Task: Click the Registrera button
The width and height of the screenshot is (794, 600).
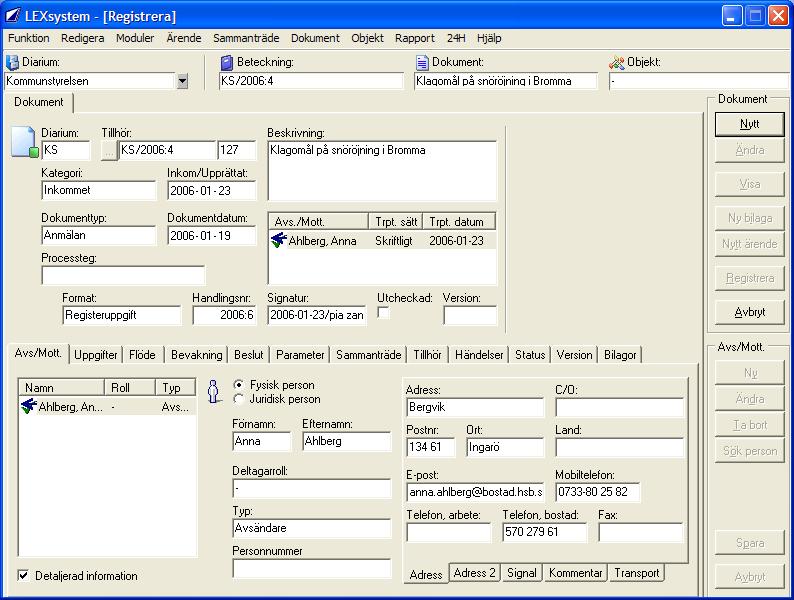Action: 749,278
